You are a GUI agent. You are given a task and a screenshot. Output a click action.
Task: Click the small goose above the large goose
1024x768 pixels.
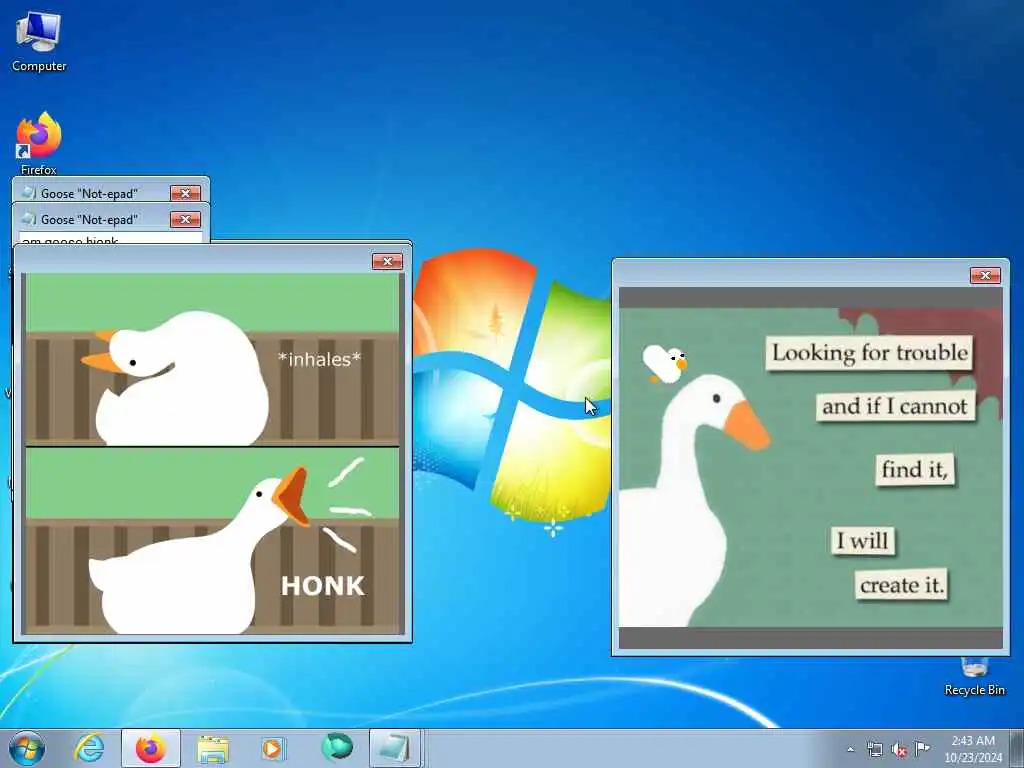pyautogui.click(x=664, y=364)
